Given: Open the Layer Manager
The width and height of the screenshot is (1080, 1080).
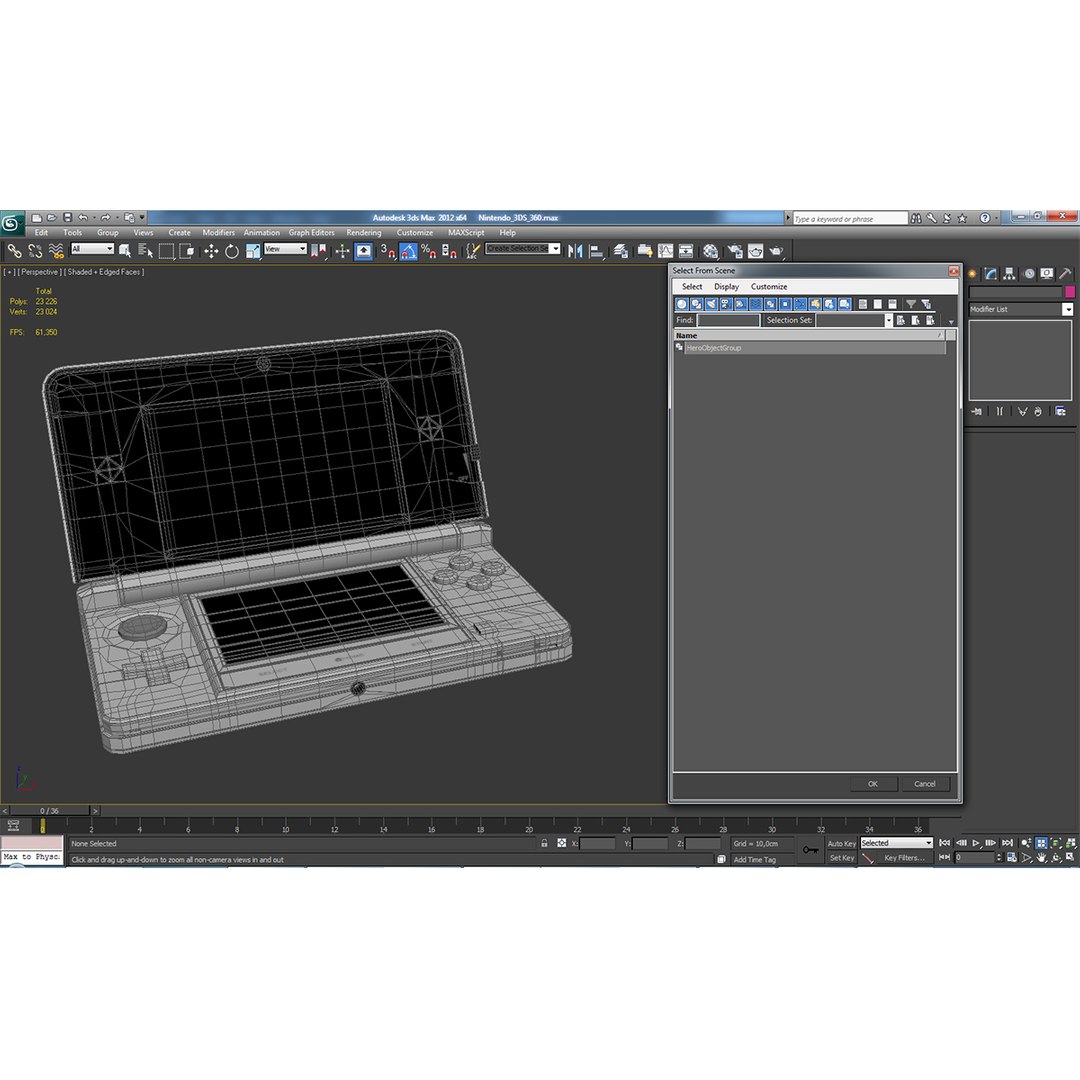Looking at the screenshot, I should (x=621, y=251).
